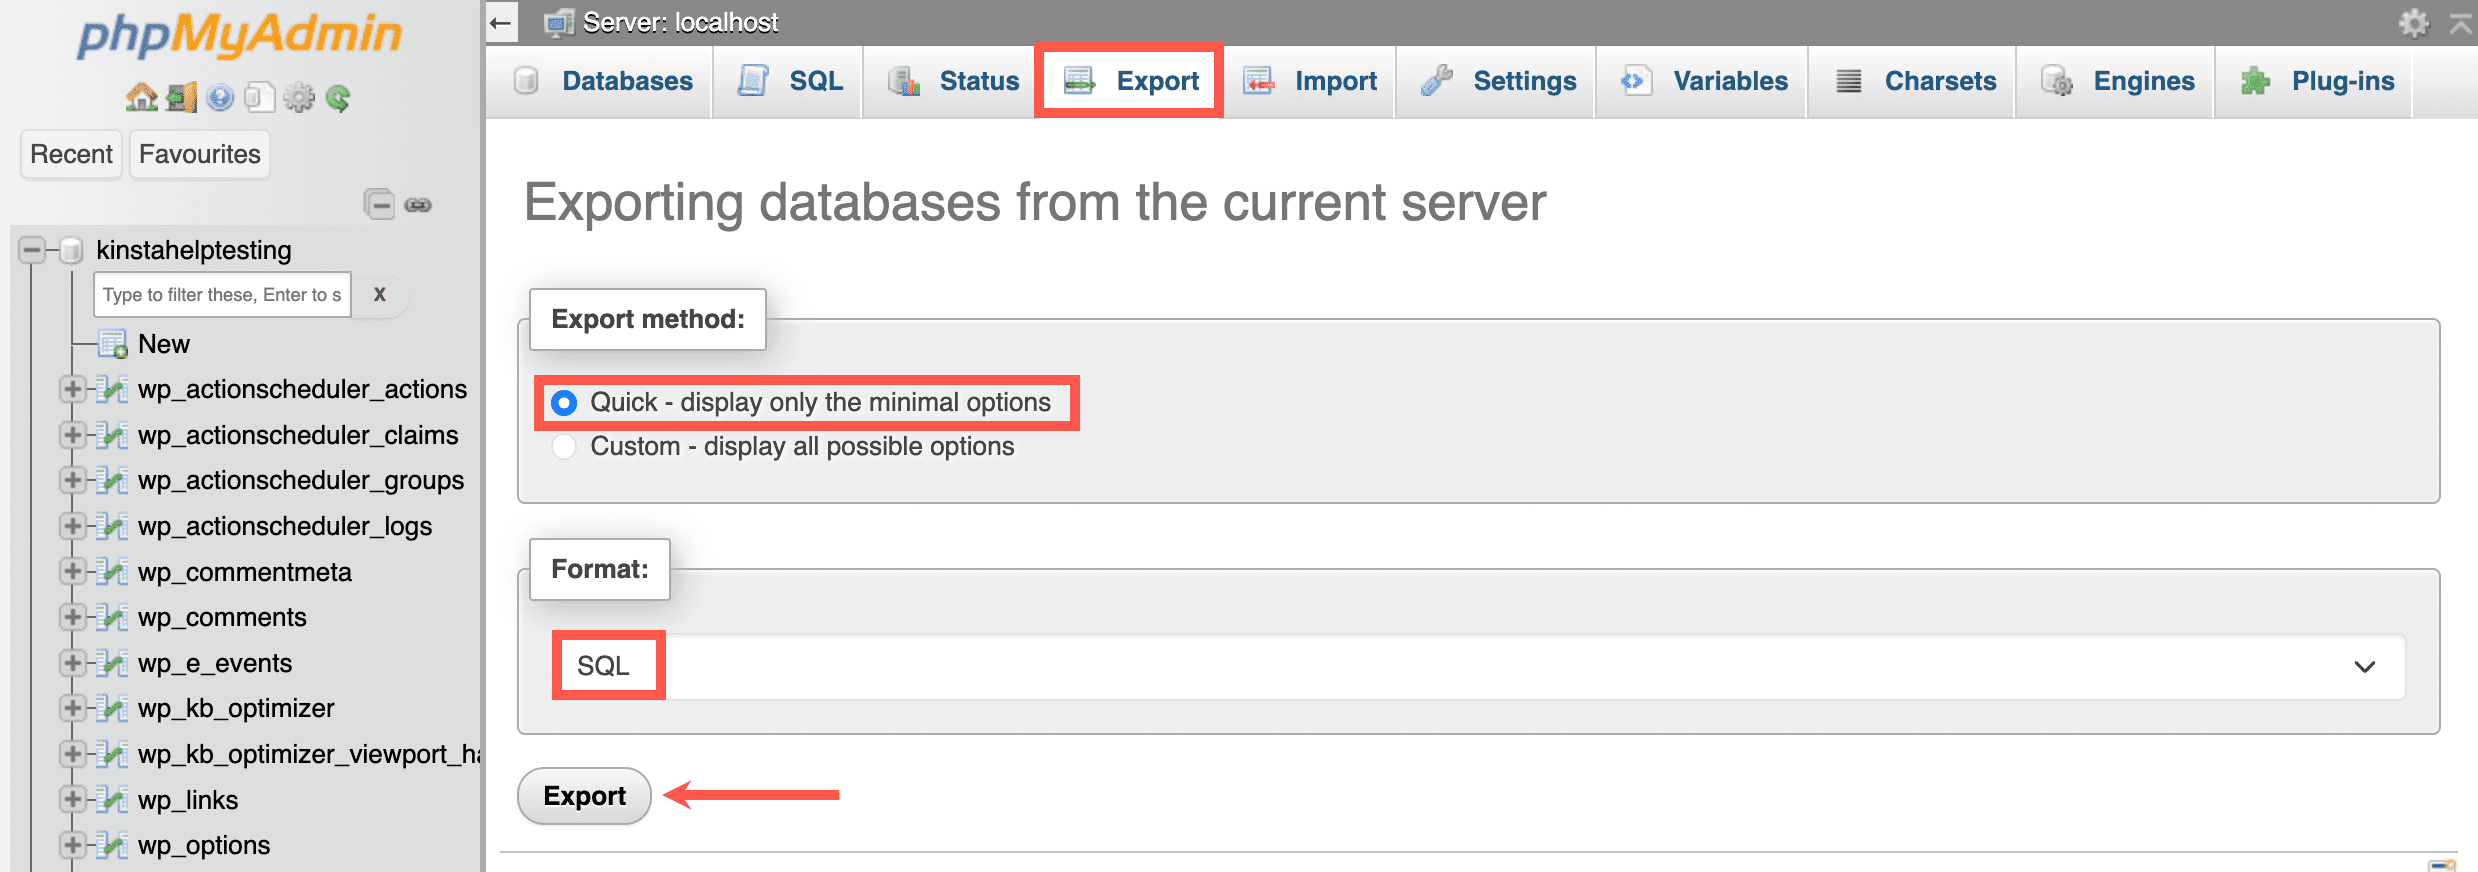Click the log out door icon
The height and width of the screenshot is (872, 2478).
(181, 97)
